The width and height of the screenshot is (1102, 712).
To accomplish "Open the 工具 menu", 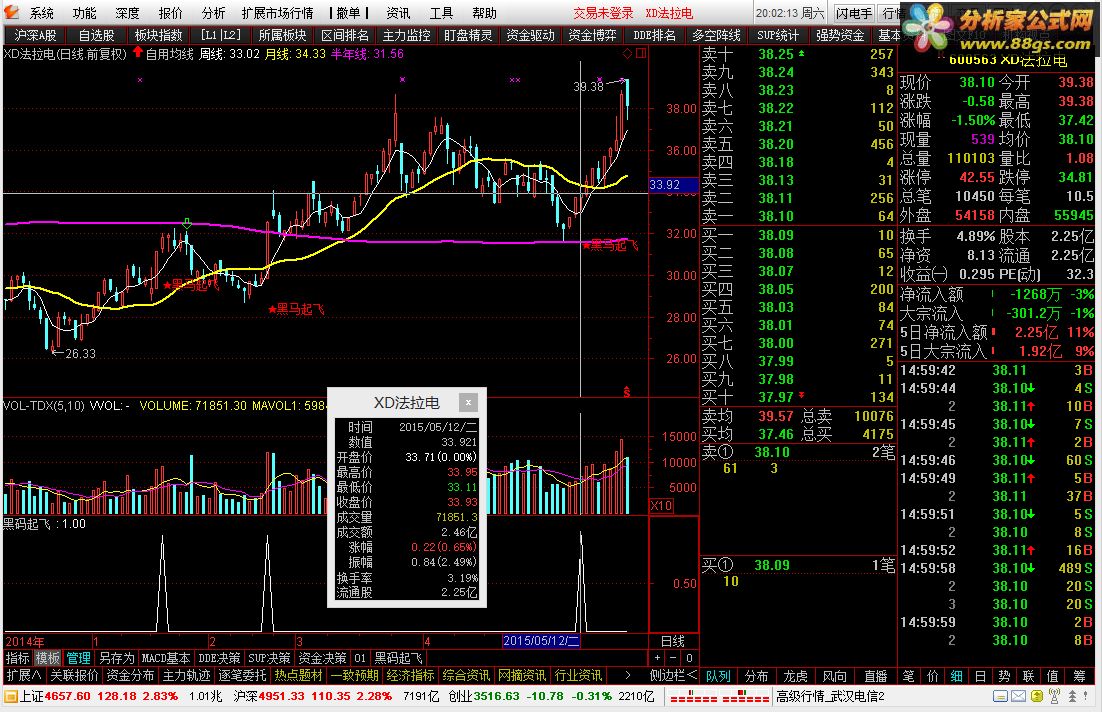I will click(441, 13).
